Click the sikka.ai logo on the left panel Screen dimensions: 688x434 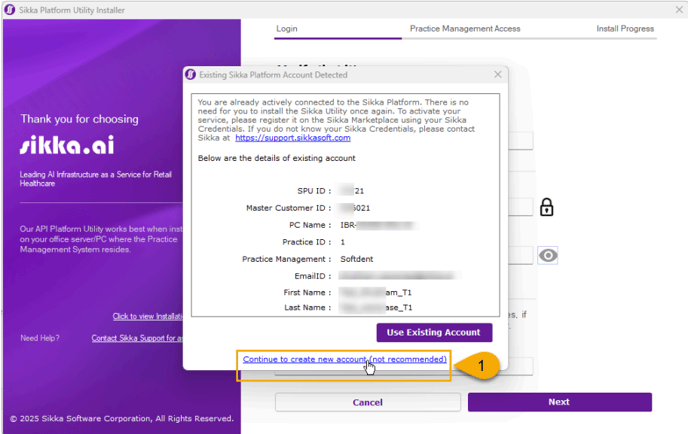pos(66,146)
